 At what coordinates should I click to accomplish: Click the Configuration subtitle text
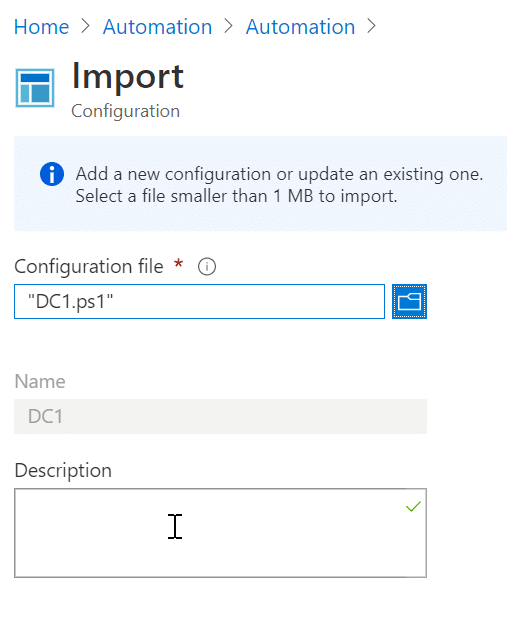click(x=126, y=111)
